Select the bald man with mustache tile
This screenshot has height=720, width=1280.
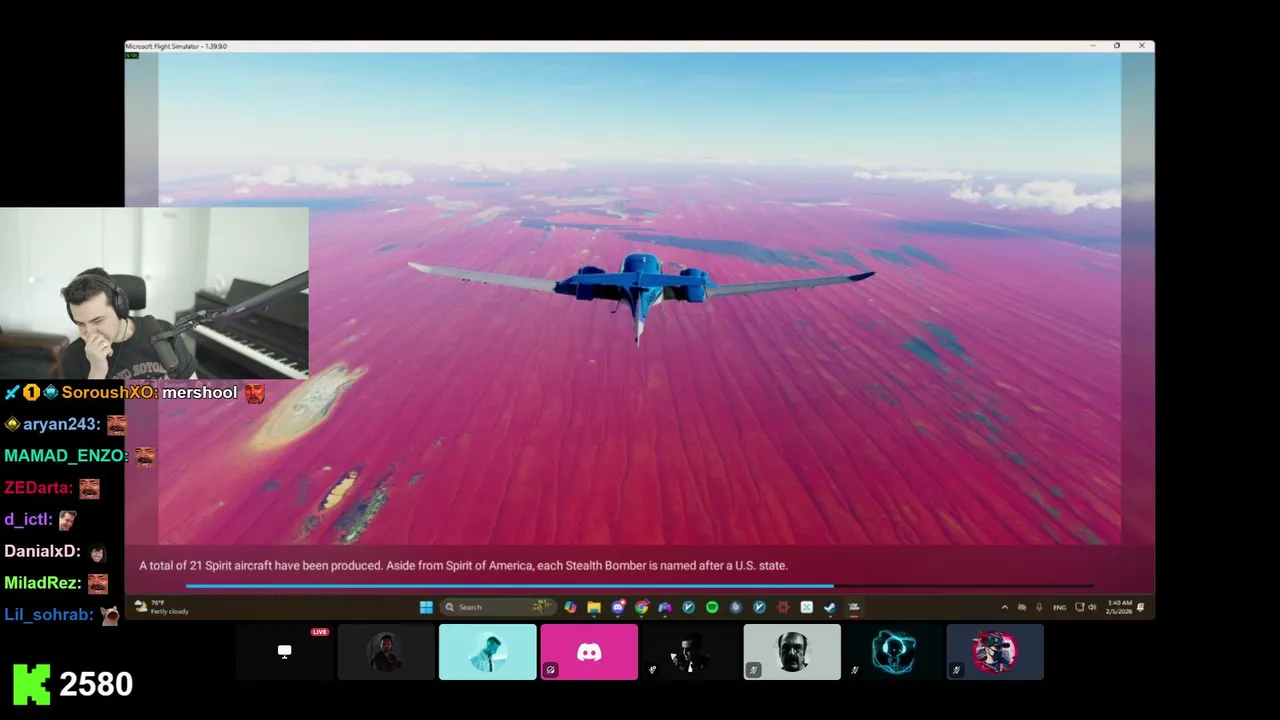[x=792, y=652]
